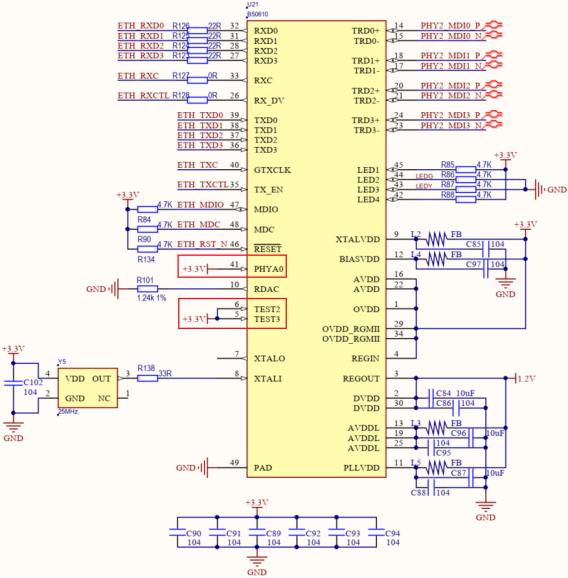Click the LEDG net label

[424, 177]
